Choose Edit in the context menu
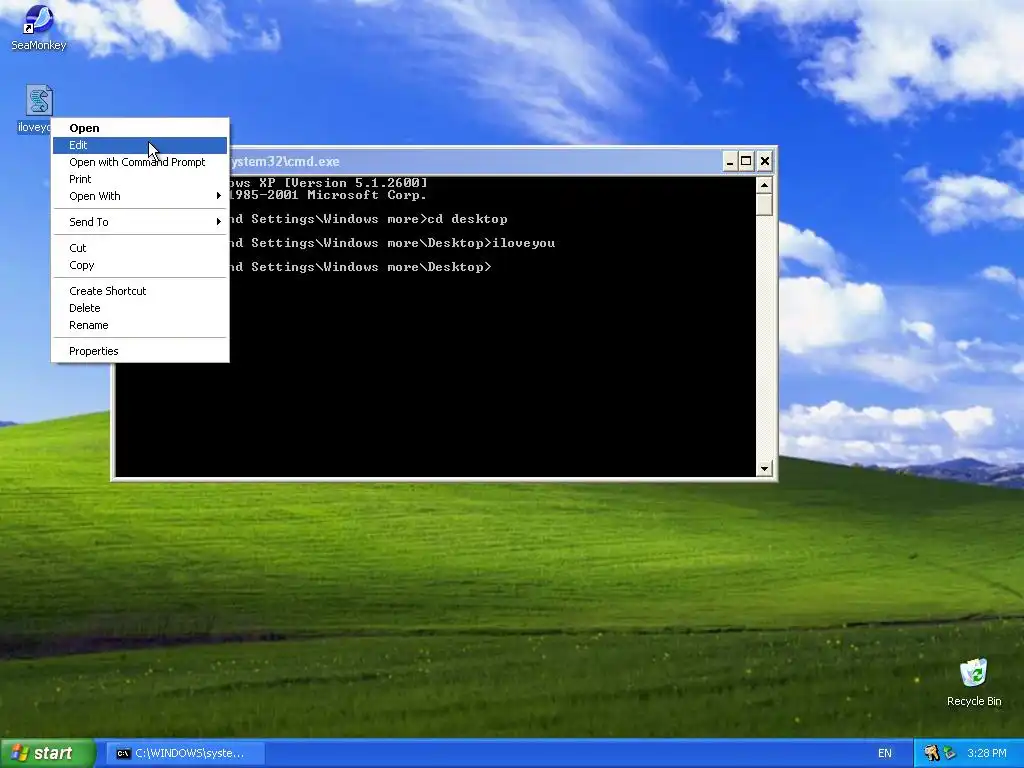 click(140, 145)
